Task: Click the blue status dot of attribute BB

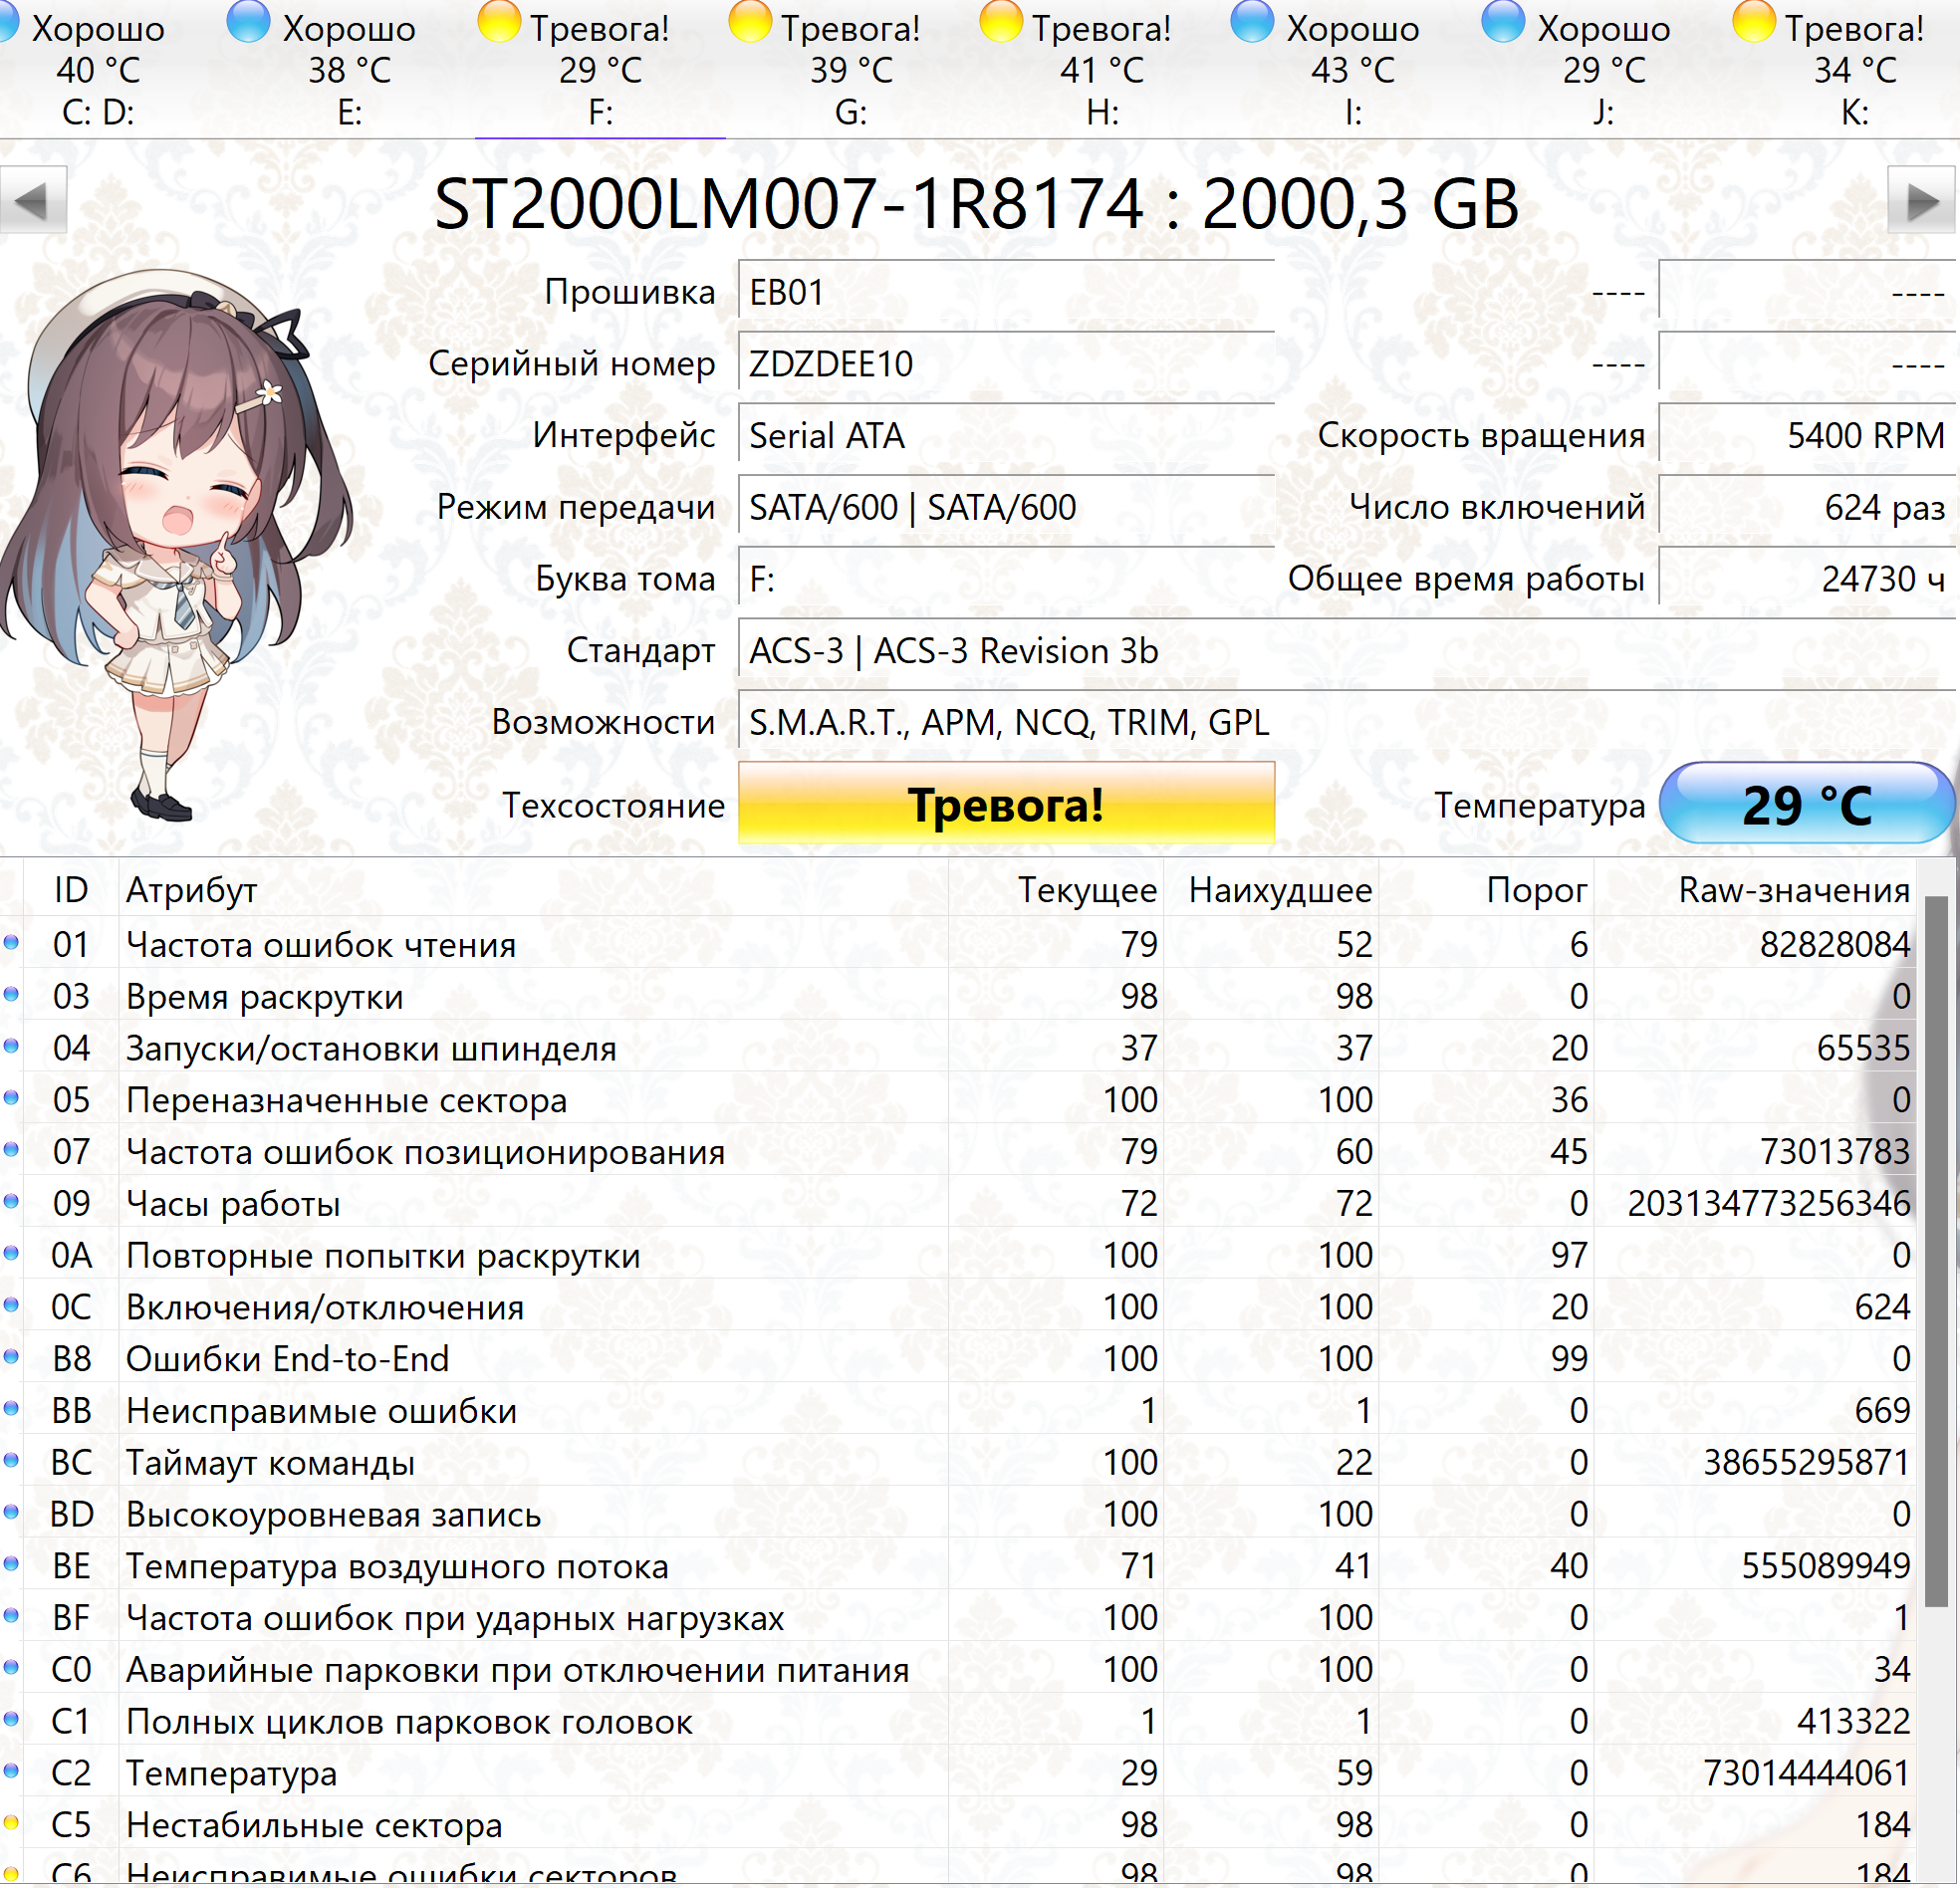Action: click(11, 1408)
